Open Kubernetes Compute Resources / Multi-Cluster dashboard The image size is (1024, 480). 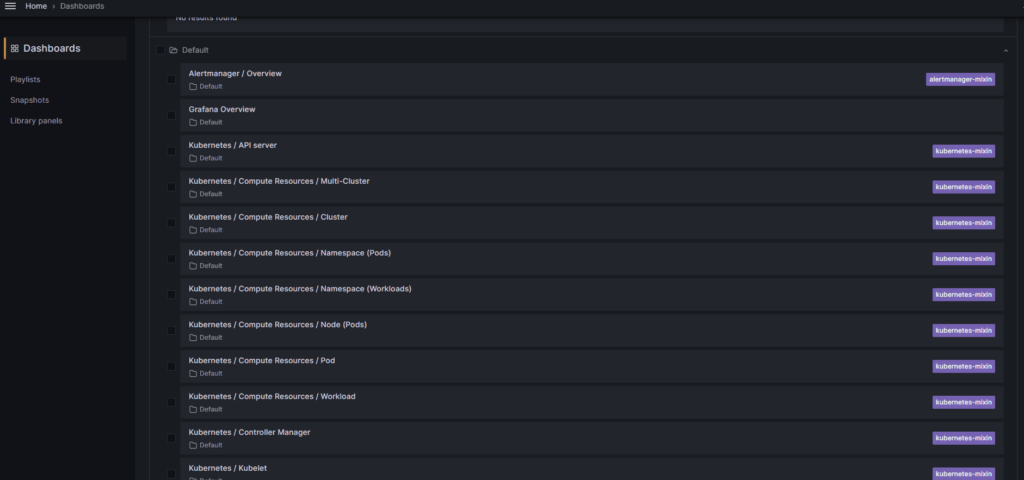pos(279,181)
